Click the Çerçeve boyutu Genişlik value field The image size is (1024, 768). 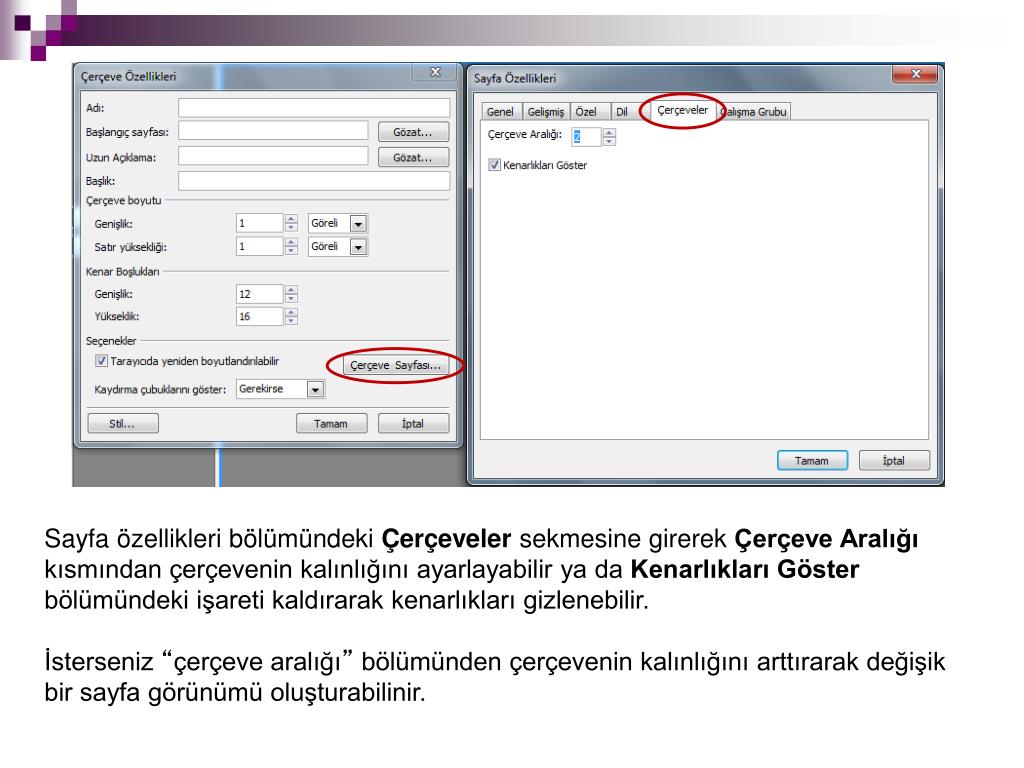(x=259, y=223)
